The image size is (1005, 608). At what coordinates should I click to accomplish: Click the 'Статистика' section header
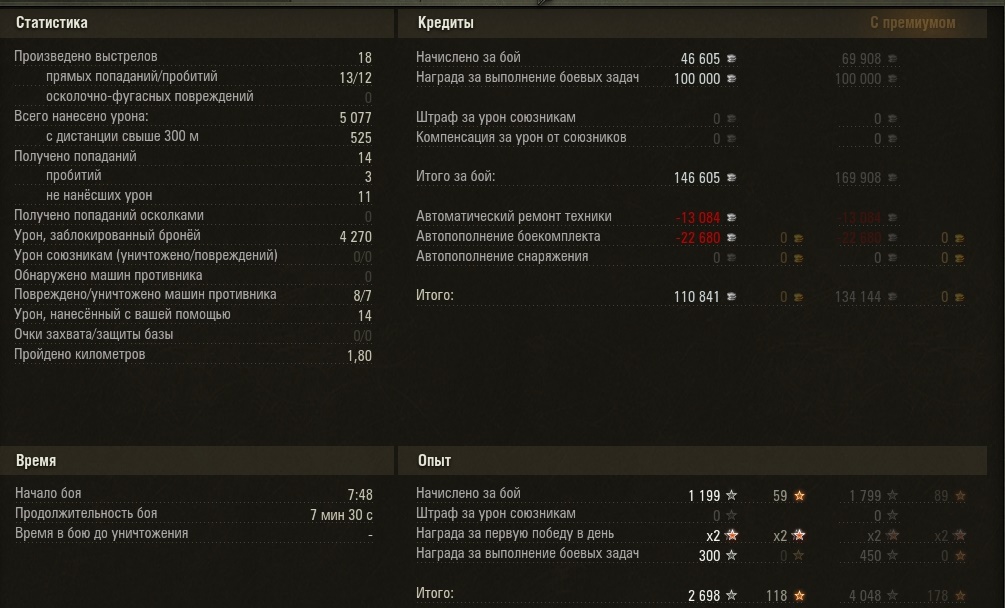[x=51, y=22]
